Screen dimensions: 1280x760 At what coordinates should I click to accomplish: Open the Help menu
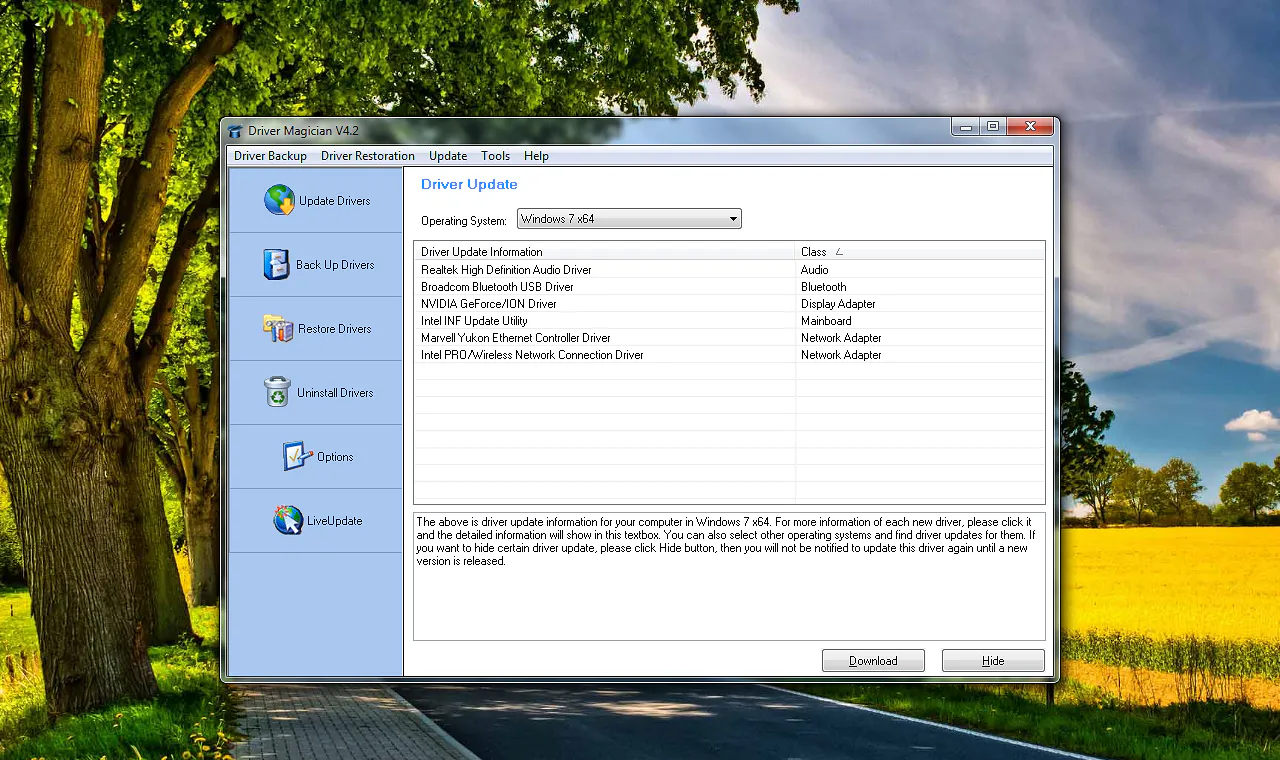(536, 156)
